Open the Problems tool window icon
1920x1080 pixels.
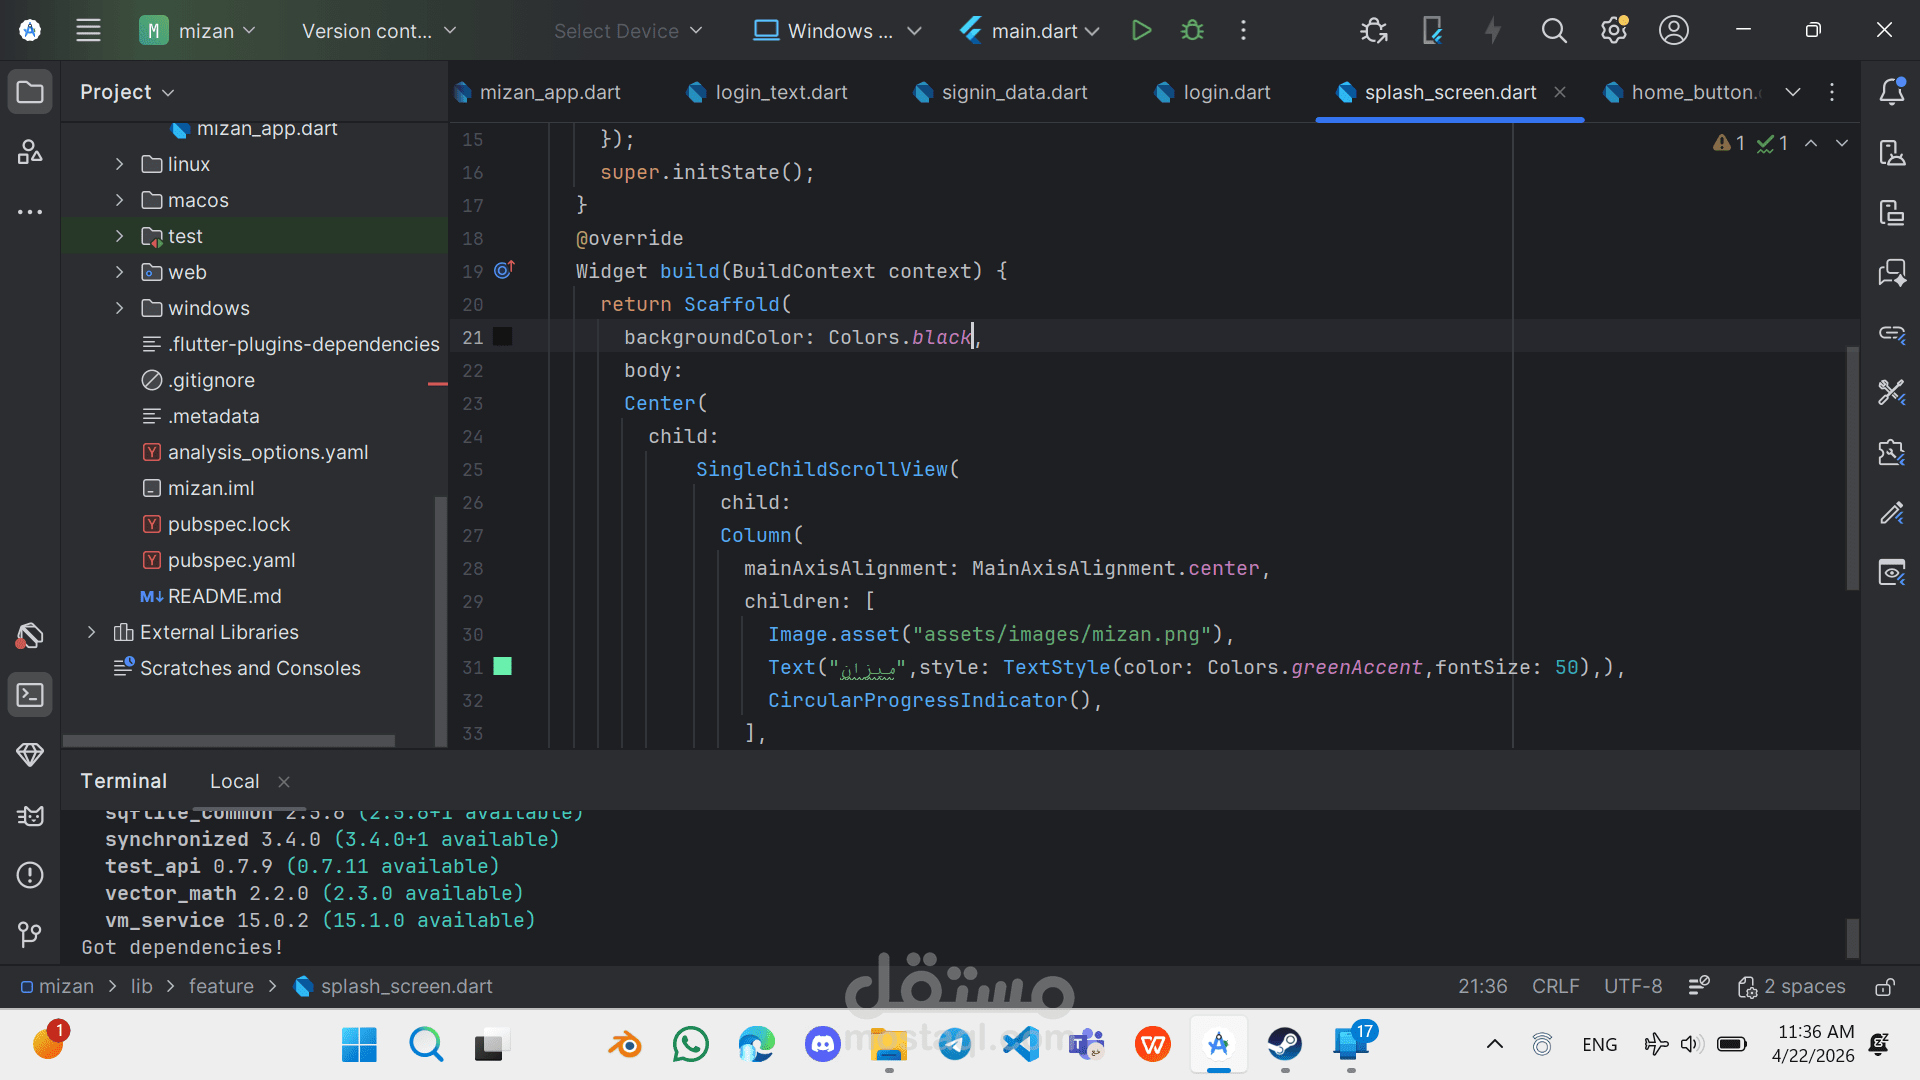click(x=30, y=875)
